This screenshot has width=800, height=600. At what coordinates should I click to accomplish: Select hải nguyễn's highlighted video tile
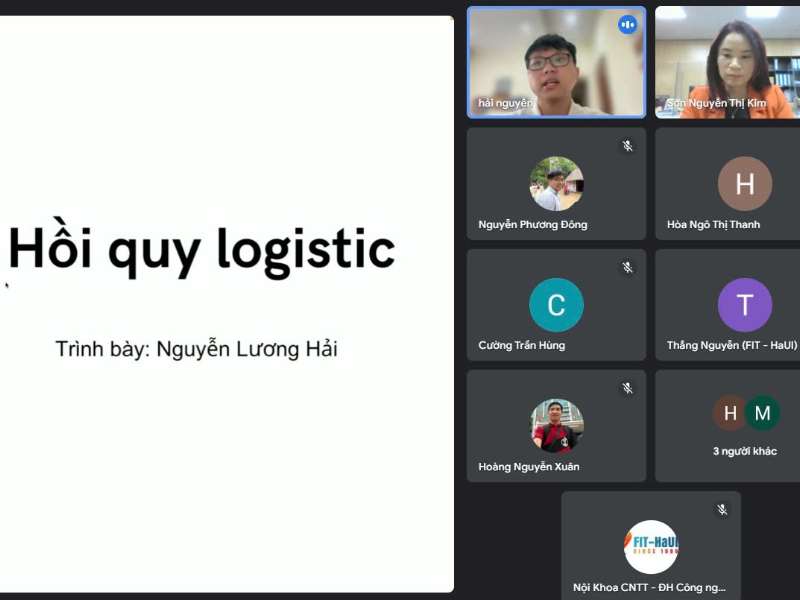[556, 60]
